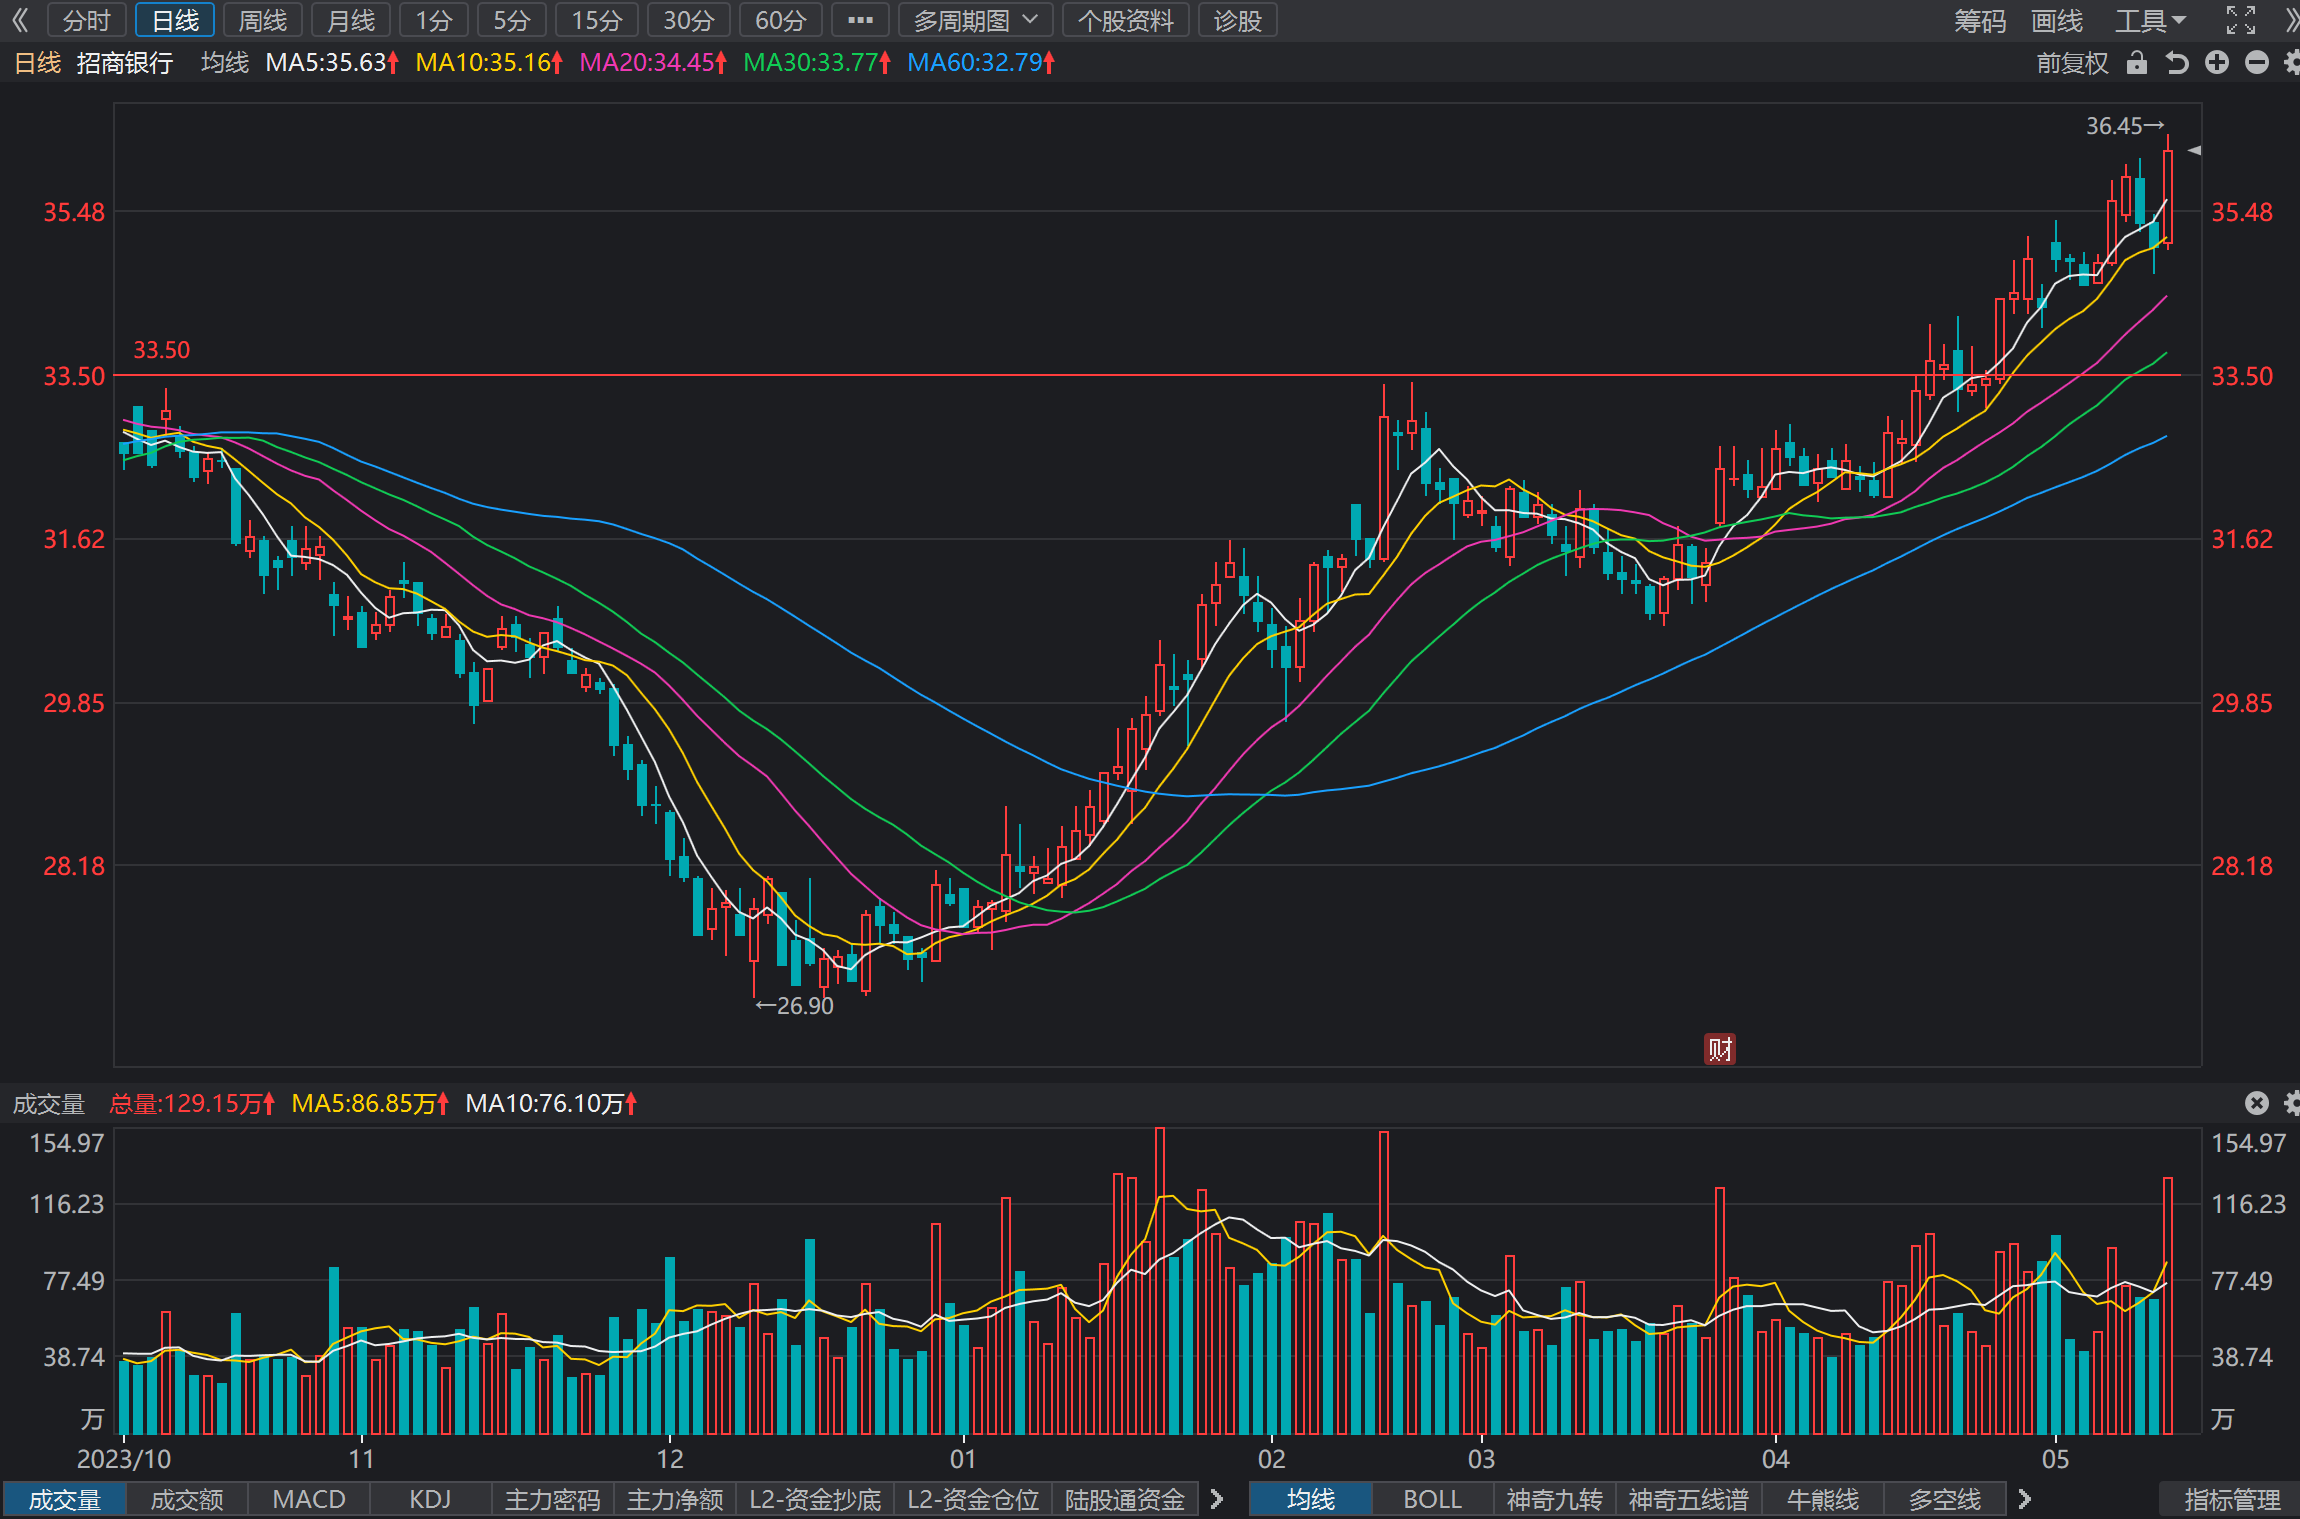The height and width of the screenshot is (1519, 2300).
Task: Select 30分 minute period
Action: (x=689, y=20)
